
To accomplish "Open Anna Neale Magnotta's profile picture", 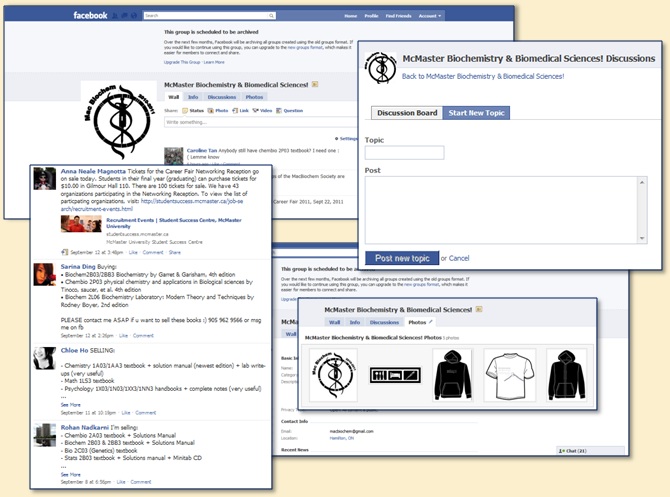I will (x=45, y=179).
